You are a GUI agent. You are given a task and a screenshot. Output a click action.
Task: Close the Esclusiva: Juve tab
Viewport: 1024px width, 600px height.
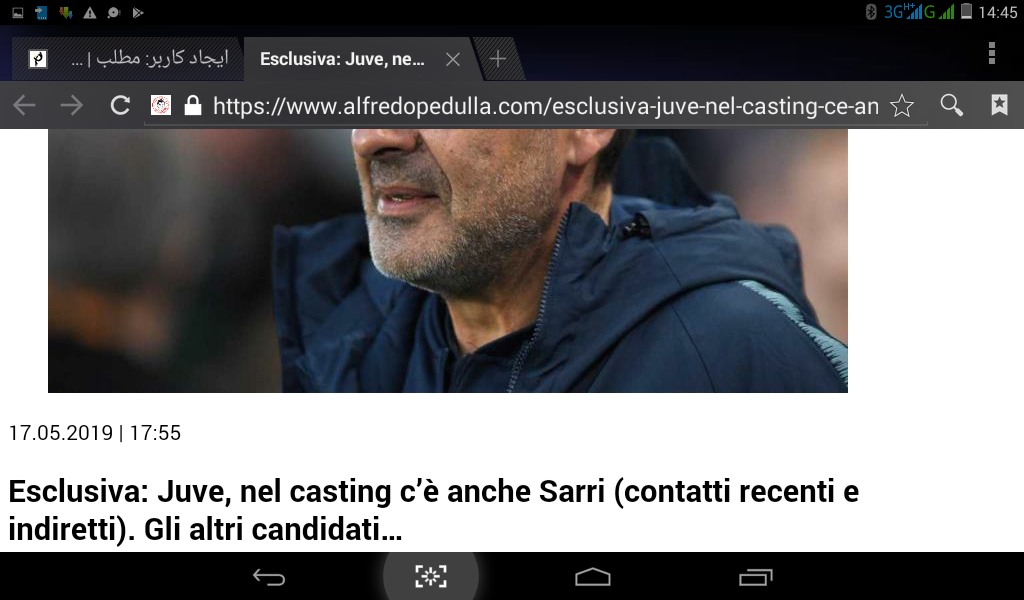[x=453, y=59]
